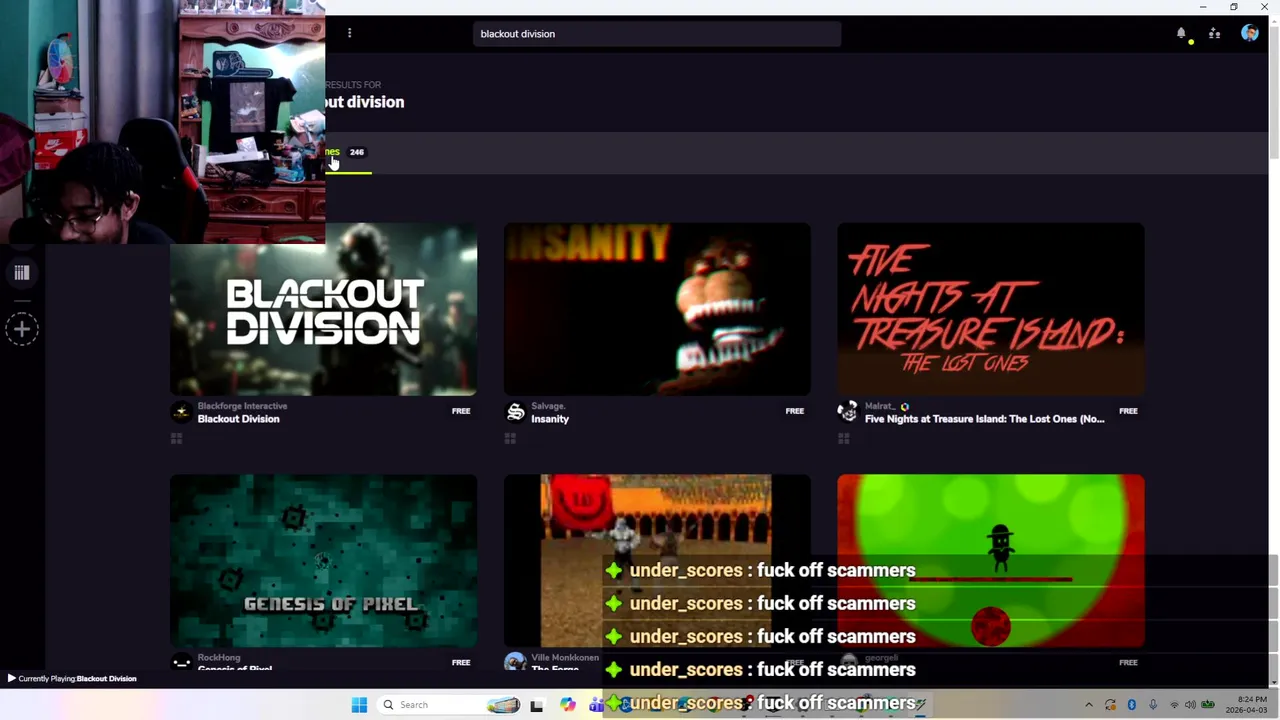Click the 'Ville Monkkonen' developer name
1280x720 pixels.
(x=565, y=657)
